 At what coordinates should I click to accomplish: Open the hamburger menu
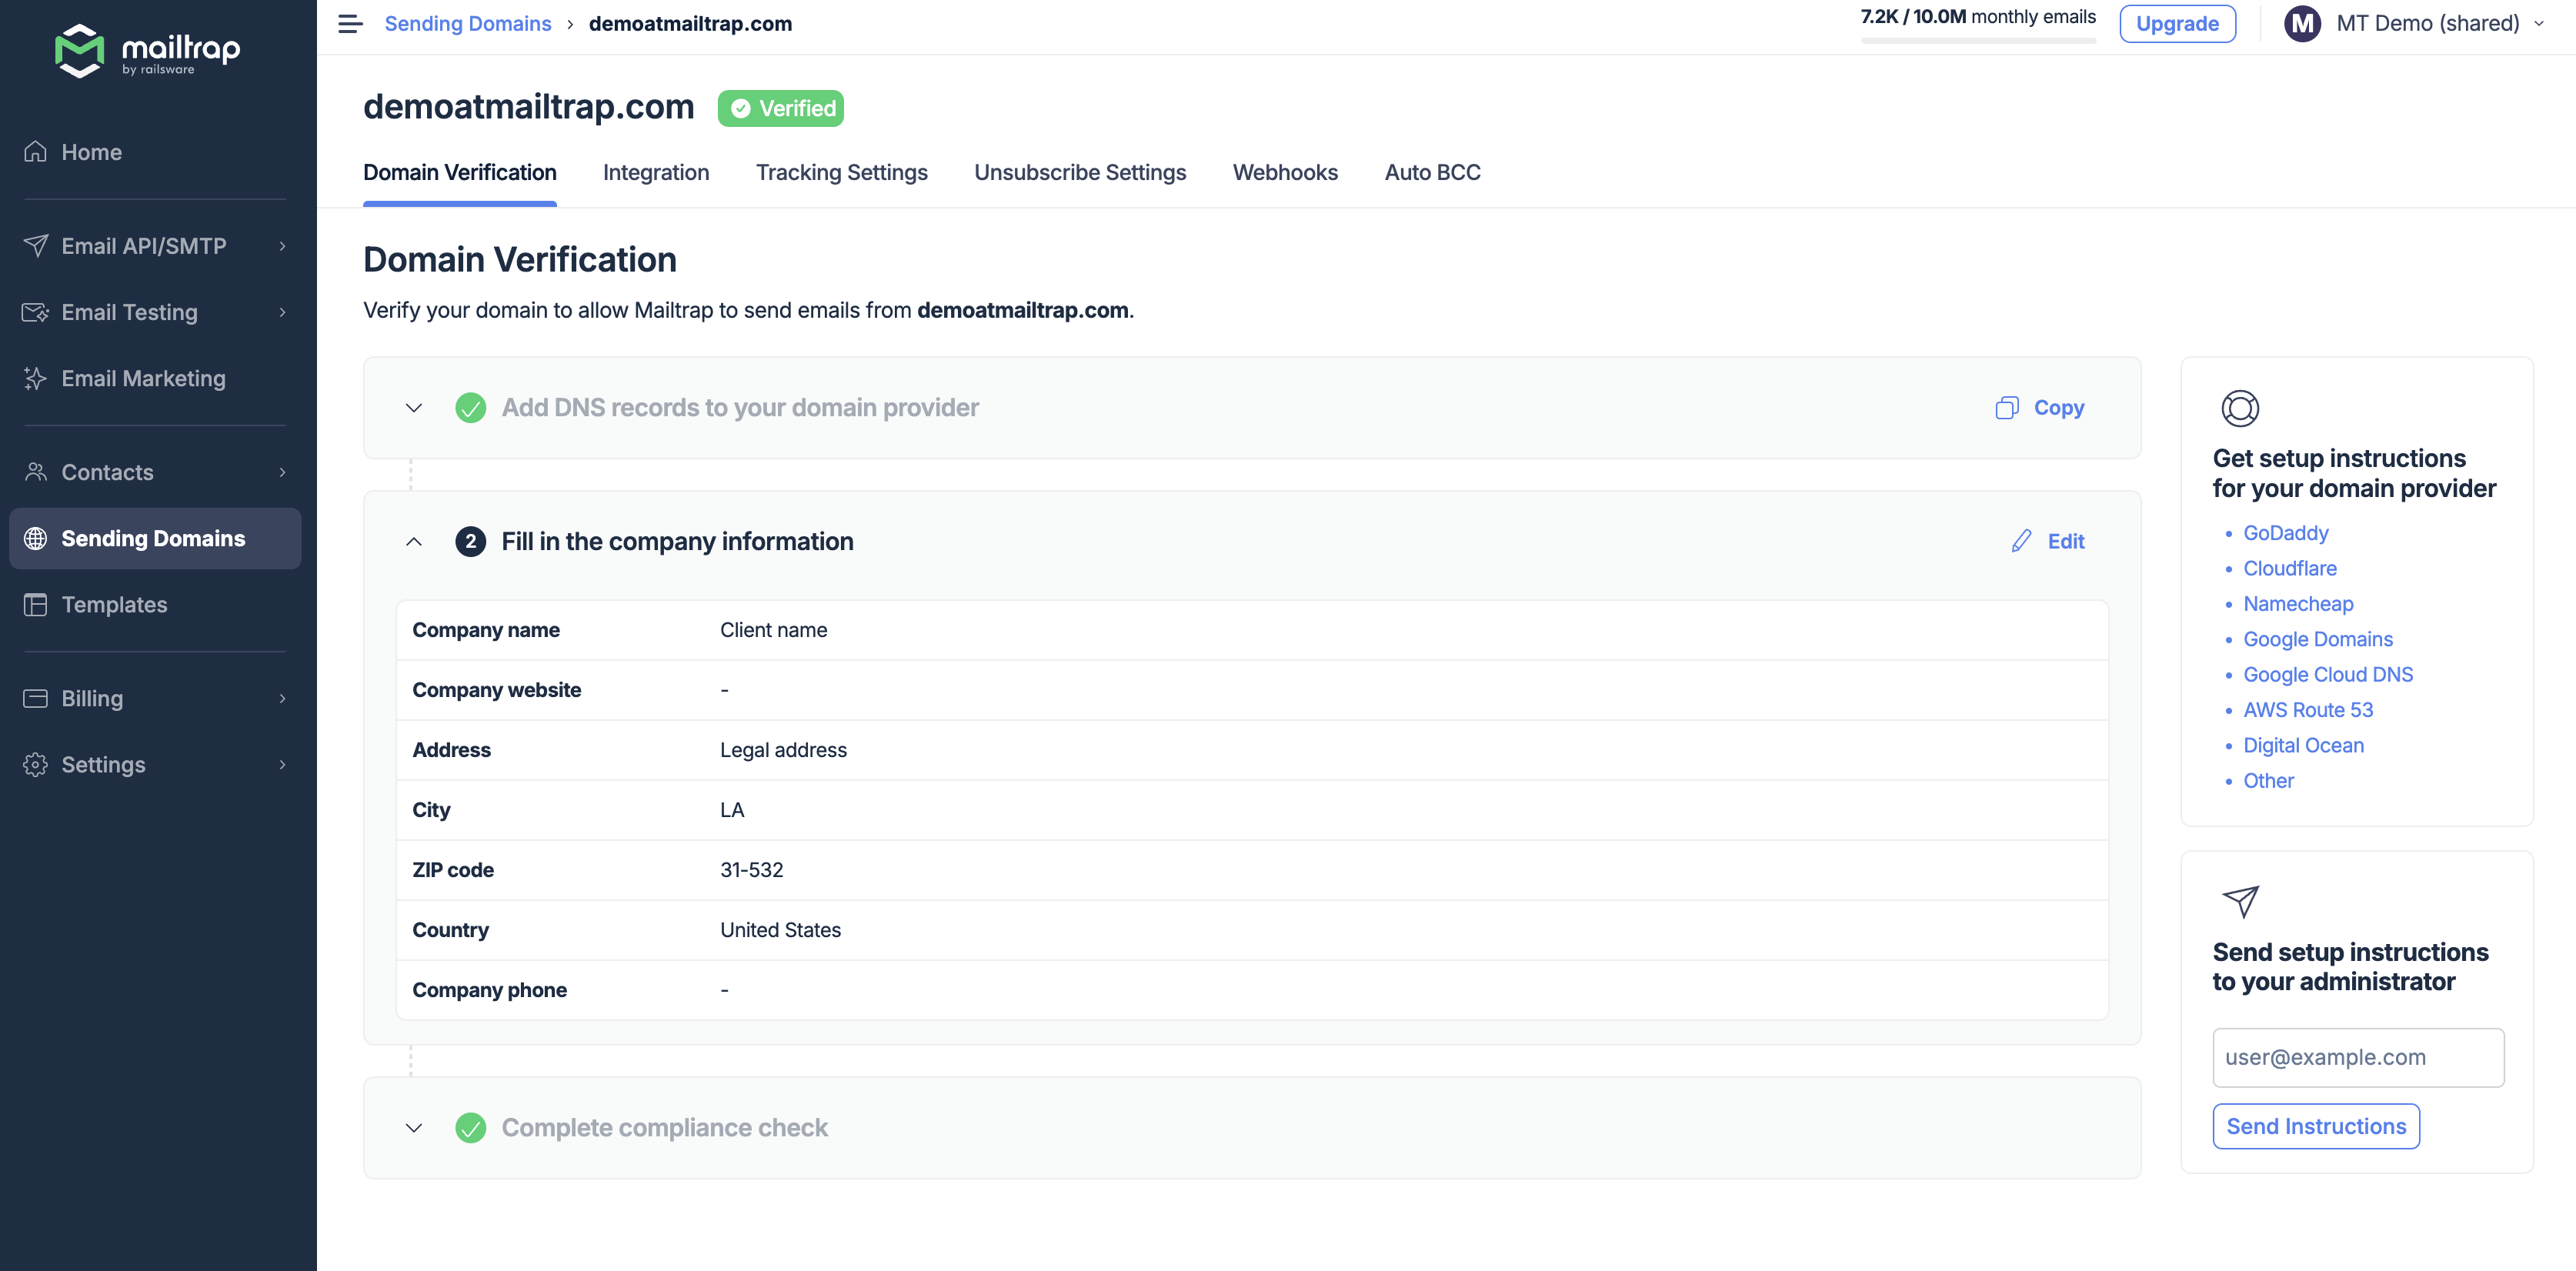[x=349, y=23]
